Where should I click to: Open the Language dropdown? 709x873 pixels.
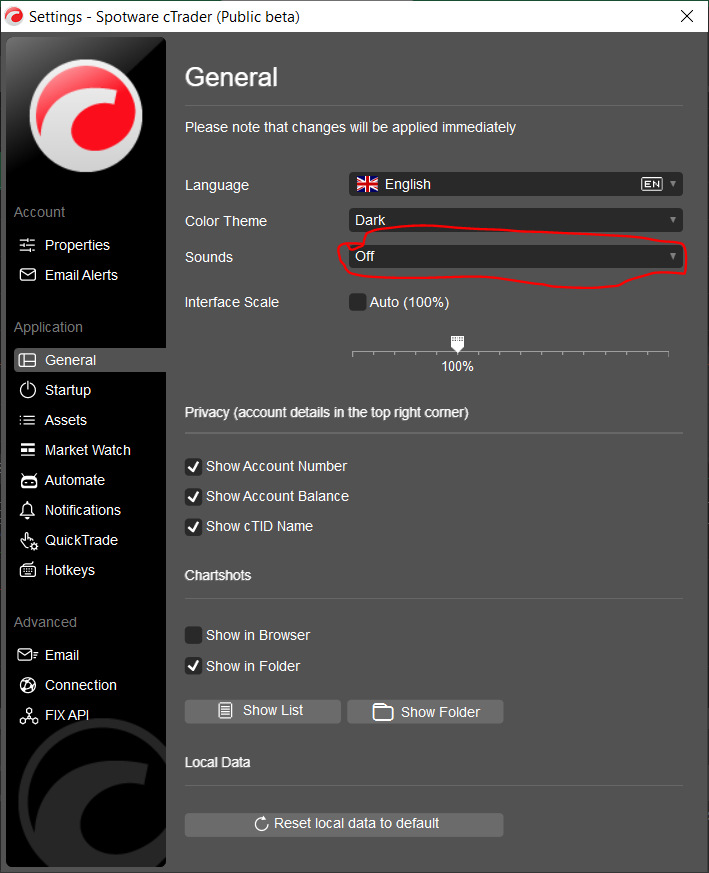(x=516, y=184)
